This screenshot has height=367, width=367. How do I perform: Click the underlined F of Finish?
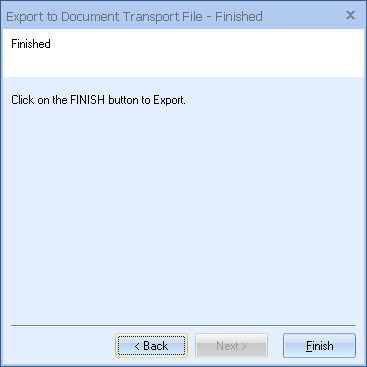[309, 346]
